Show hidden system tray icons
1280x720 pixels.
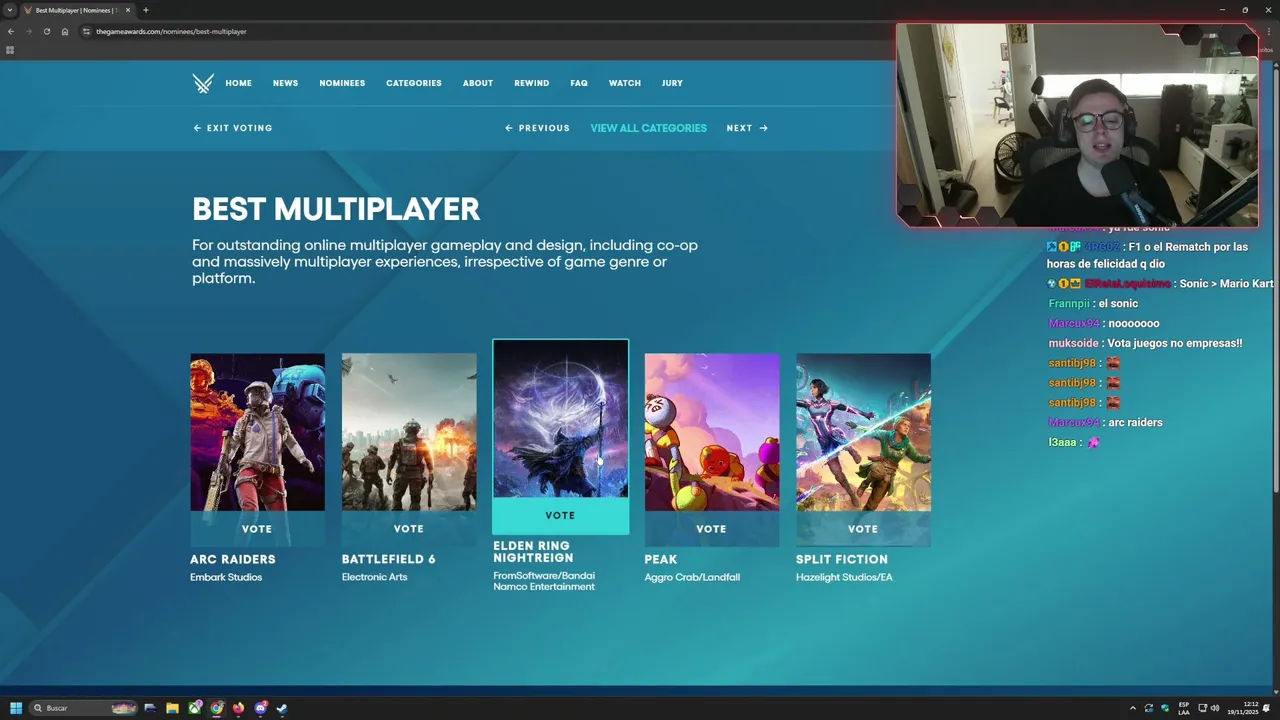(x=1133, y=708)
